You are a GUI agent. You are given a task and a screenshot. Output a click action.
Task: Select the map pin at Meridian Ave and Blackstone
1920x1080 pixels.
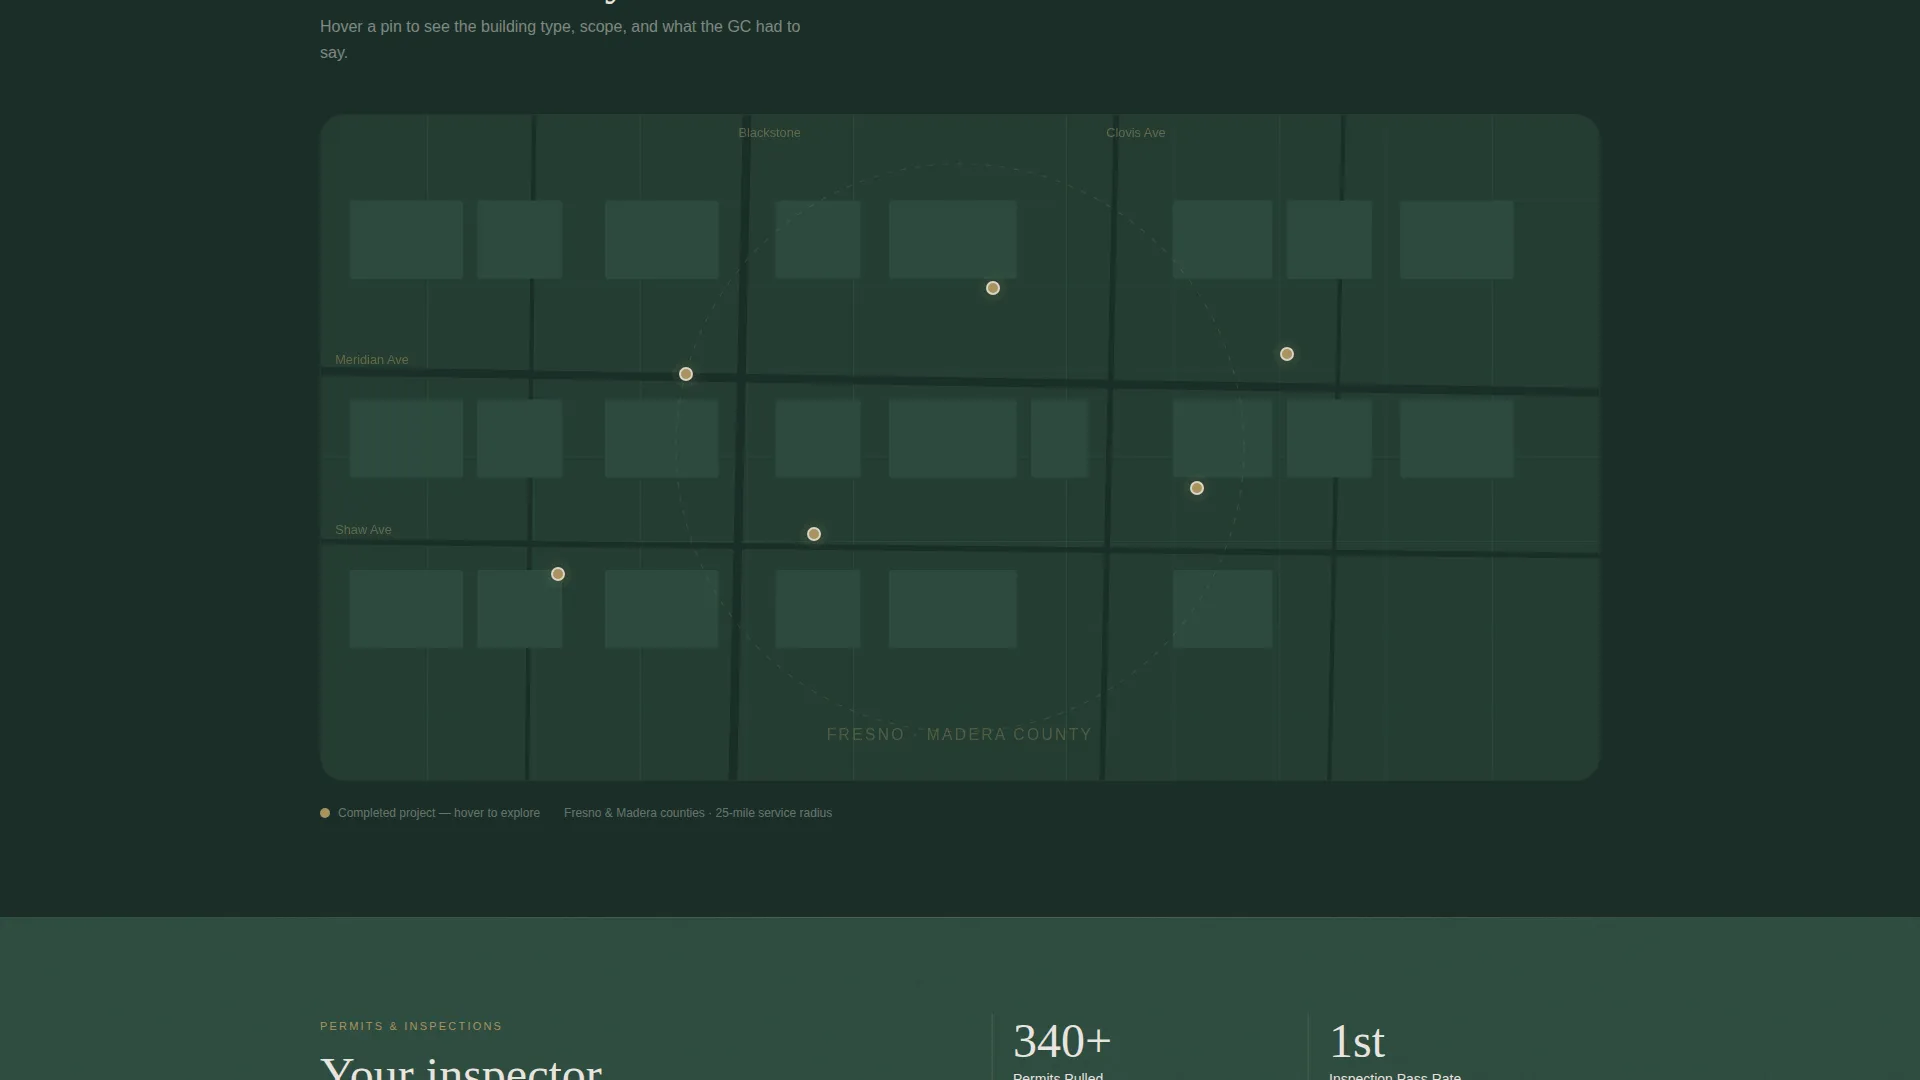tap(686, 374)
